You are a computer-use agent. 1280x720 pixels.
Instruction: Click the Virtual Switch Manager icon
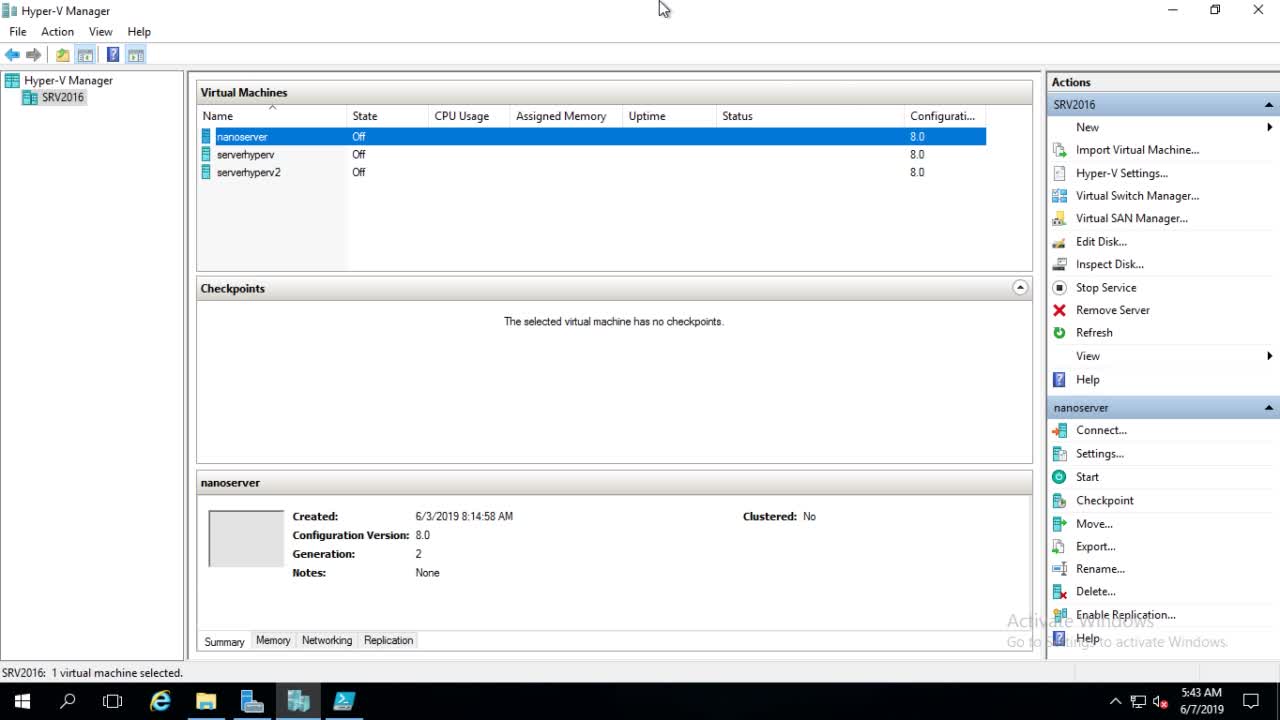point(1059,196)
